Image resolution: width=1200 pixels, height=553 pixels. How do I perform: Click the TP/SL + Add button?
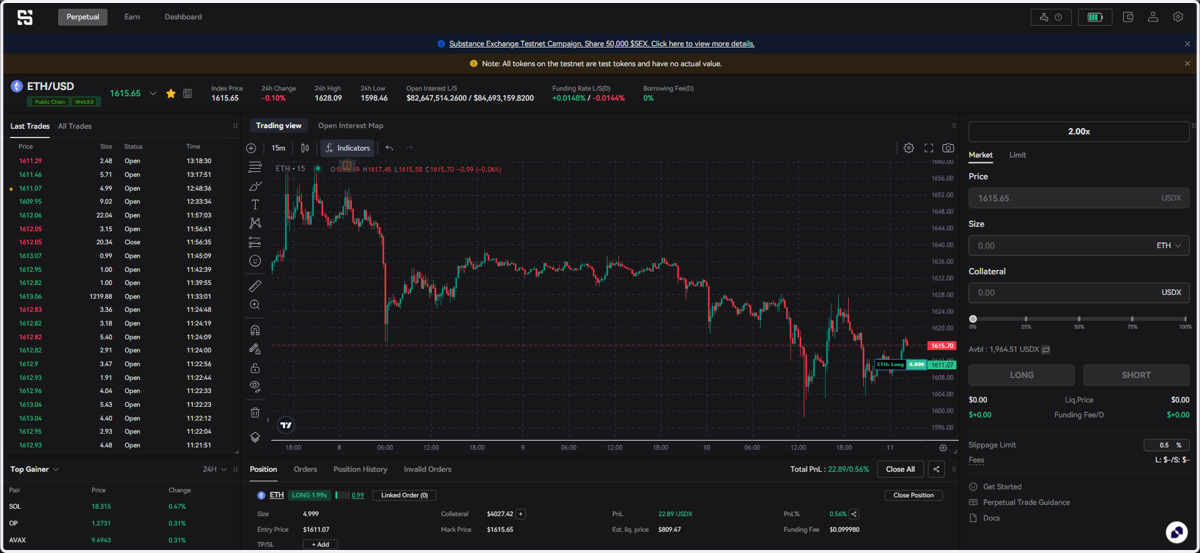tap(320, 545)
